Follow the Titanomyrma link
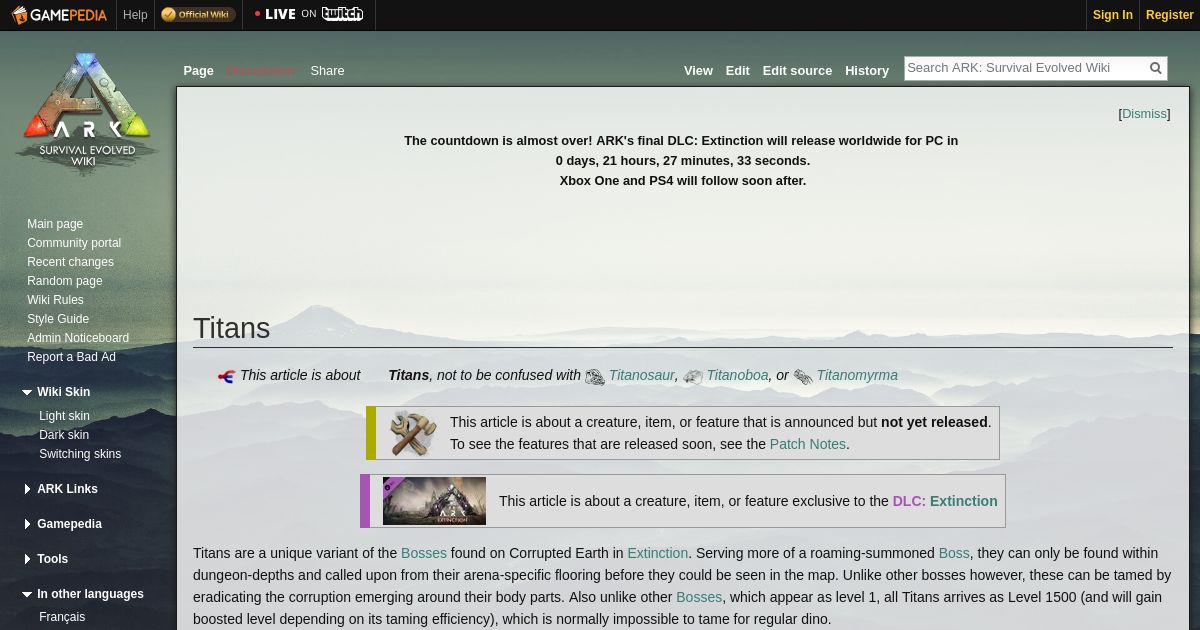 (x=857, y=375)
